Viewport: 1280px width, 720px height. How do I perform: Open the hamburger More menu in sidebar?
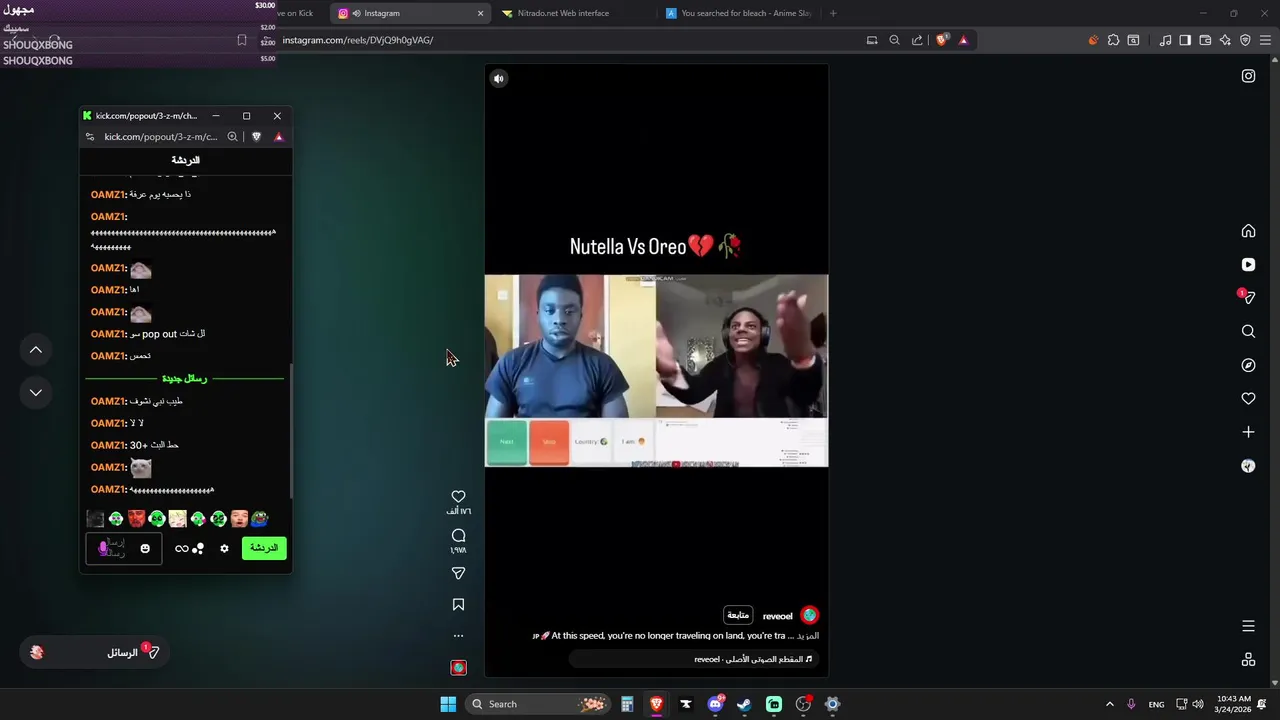1248,626
